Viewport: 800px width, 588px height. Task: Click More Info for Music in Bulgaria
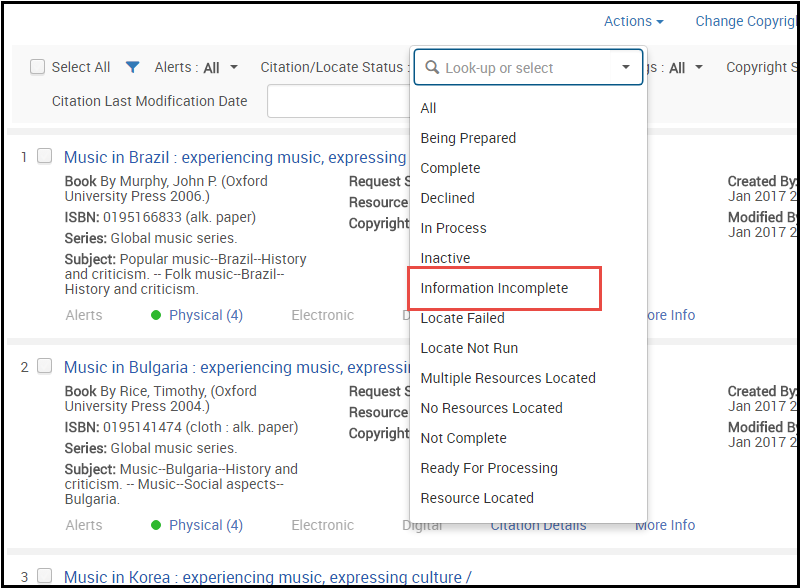click(x=665, y=525)
